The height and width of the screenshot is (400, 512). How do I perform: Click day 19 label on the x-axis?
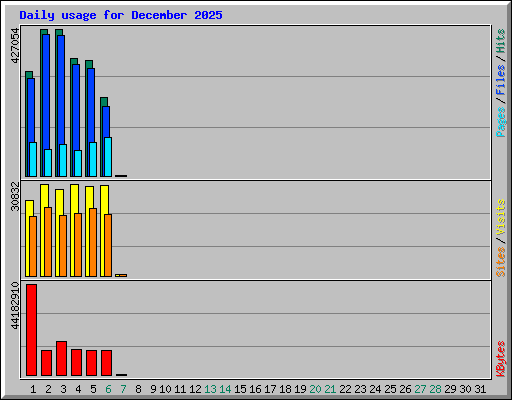pos(300,389)
